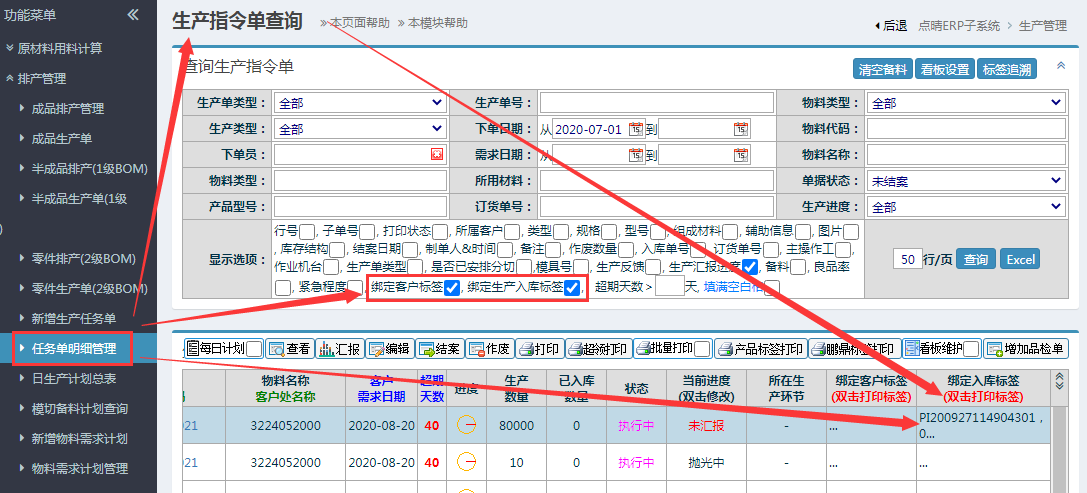Screen dimensions: 1087x493
Task: Toggle the 绑定客户标签 checkbox
Action: coord(452,288)
